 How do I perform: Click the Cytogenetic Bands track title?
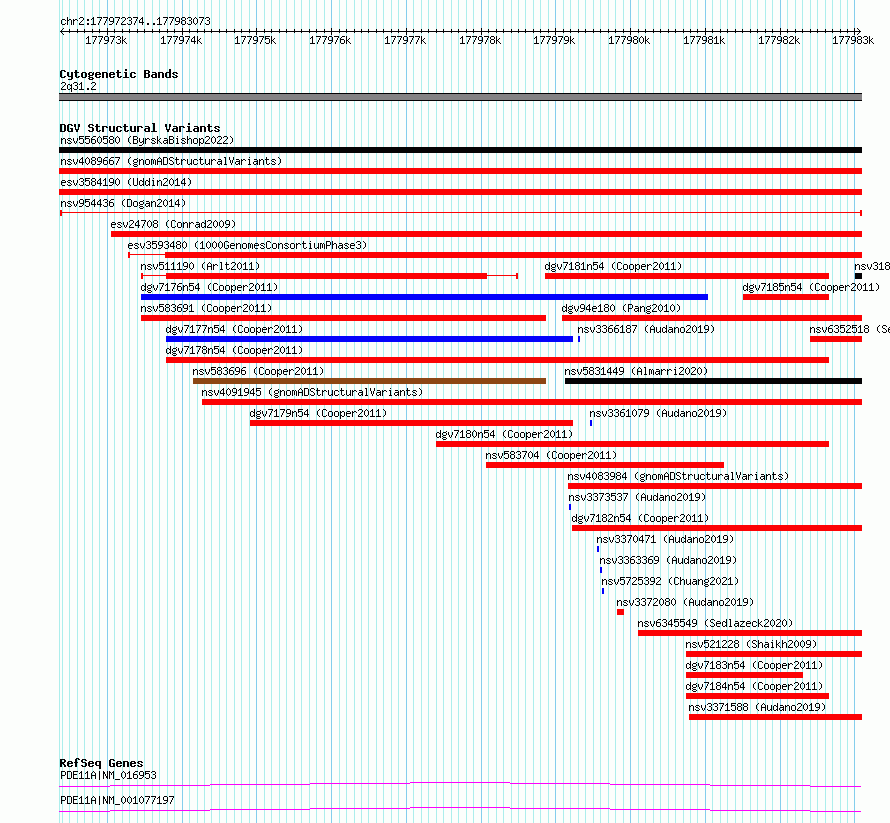pyautogui.click(x=119, y=74)
